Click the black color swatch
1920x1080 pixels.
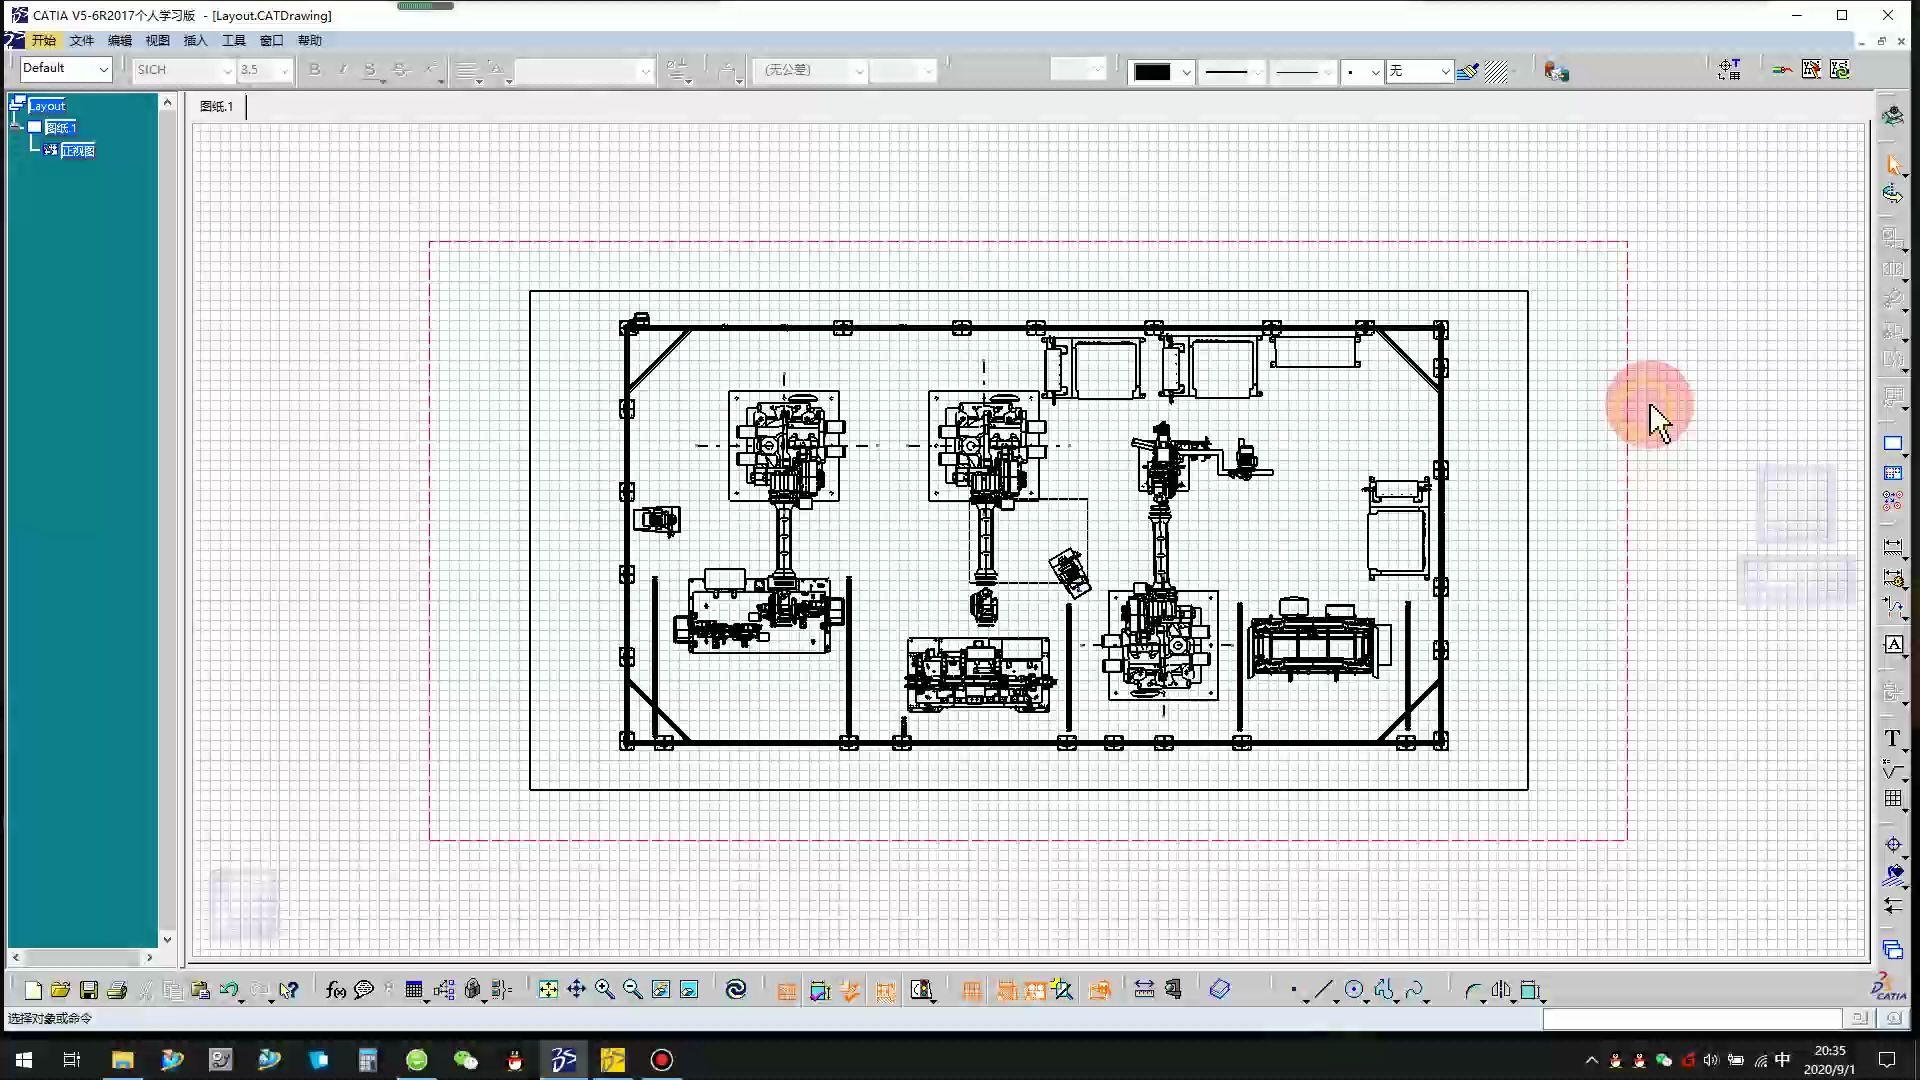pos(1152,71)
